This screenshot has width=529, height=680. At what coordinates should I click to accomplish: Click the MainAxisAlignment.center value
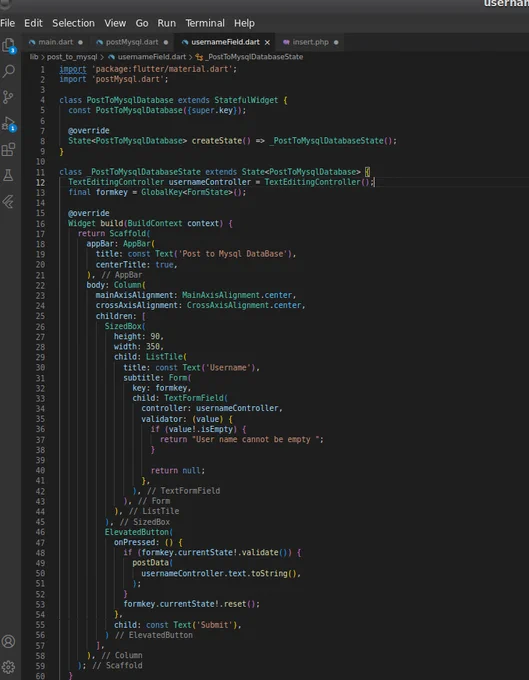[237, 295]
